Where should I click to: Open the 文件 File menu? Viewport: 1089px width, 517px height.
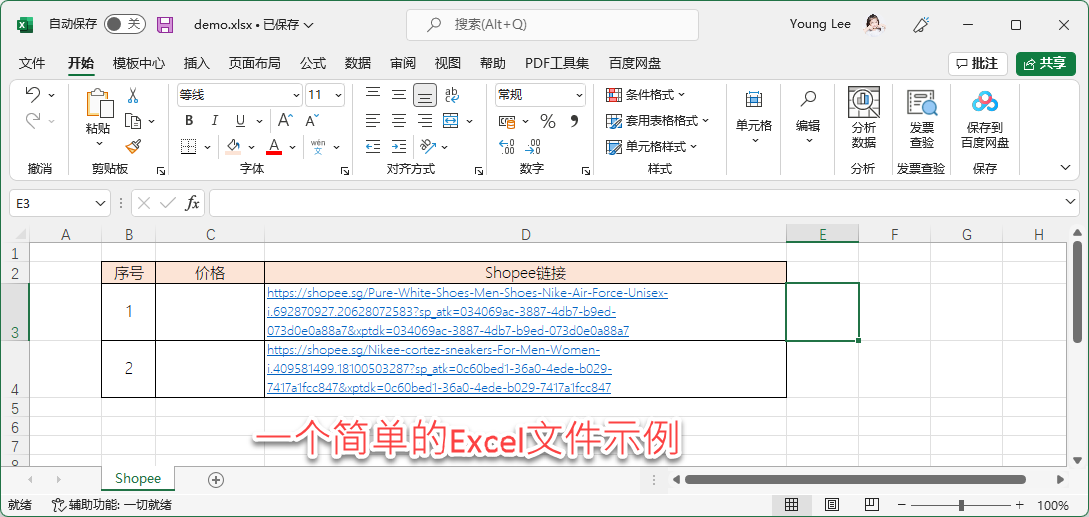pyautogui.click(x=32, y=63)
